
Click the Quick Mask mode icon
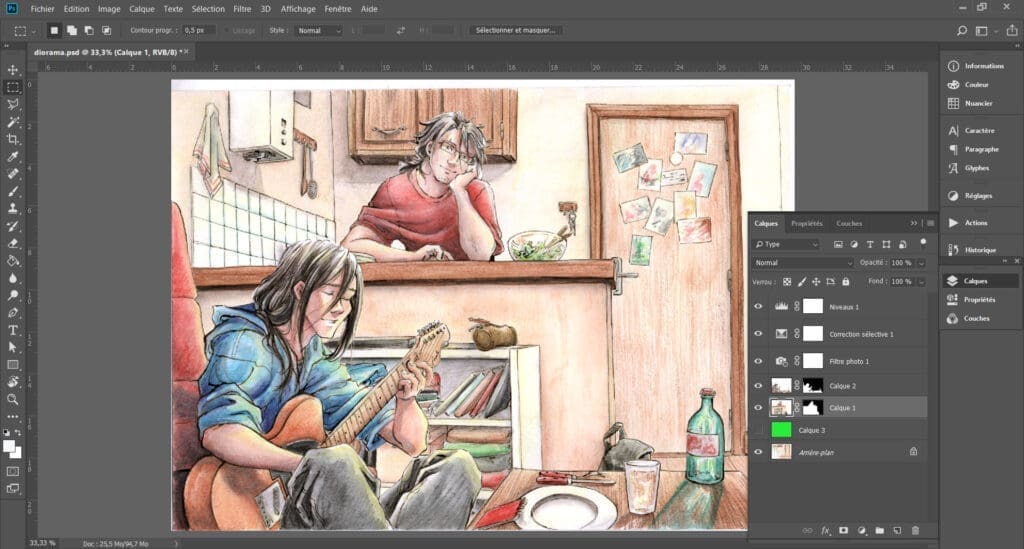pyautogui.click(x=12, y=471)
